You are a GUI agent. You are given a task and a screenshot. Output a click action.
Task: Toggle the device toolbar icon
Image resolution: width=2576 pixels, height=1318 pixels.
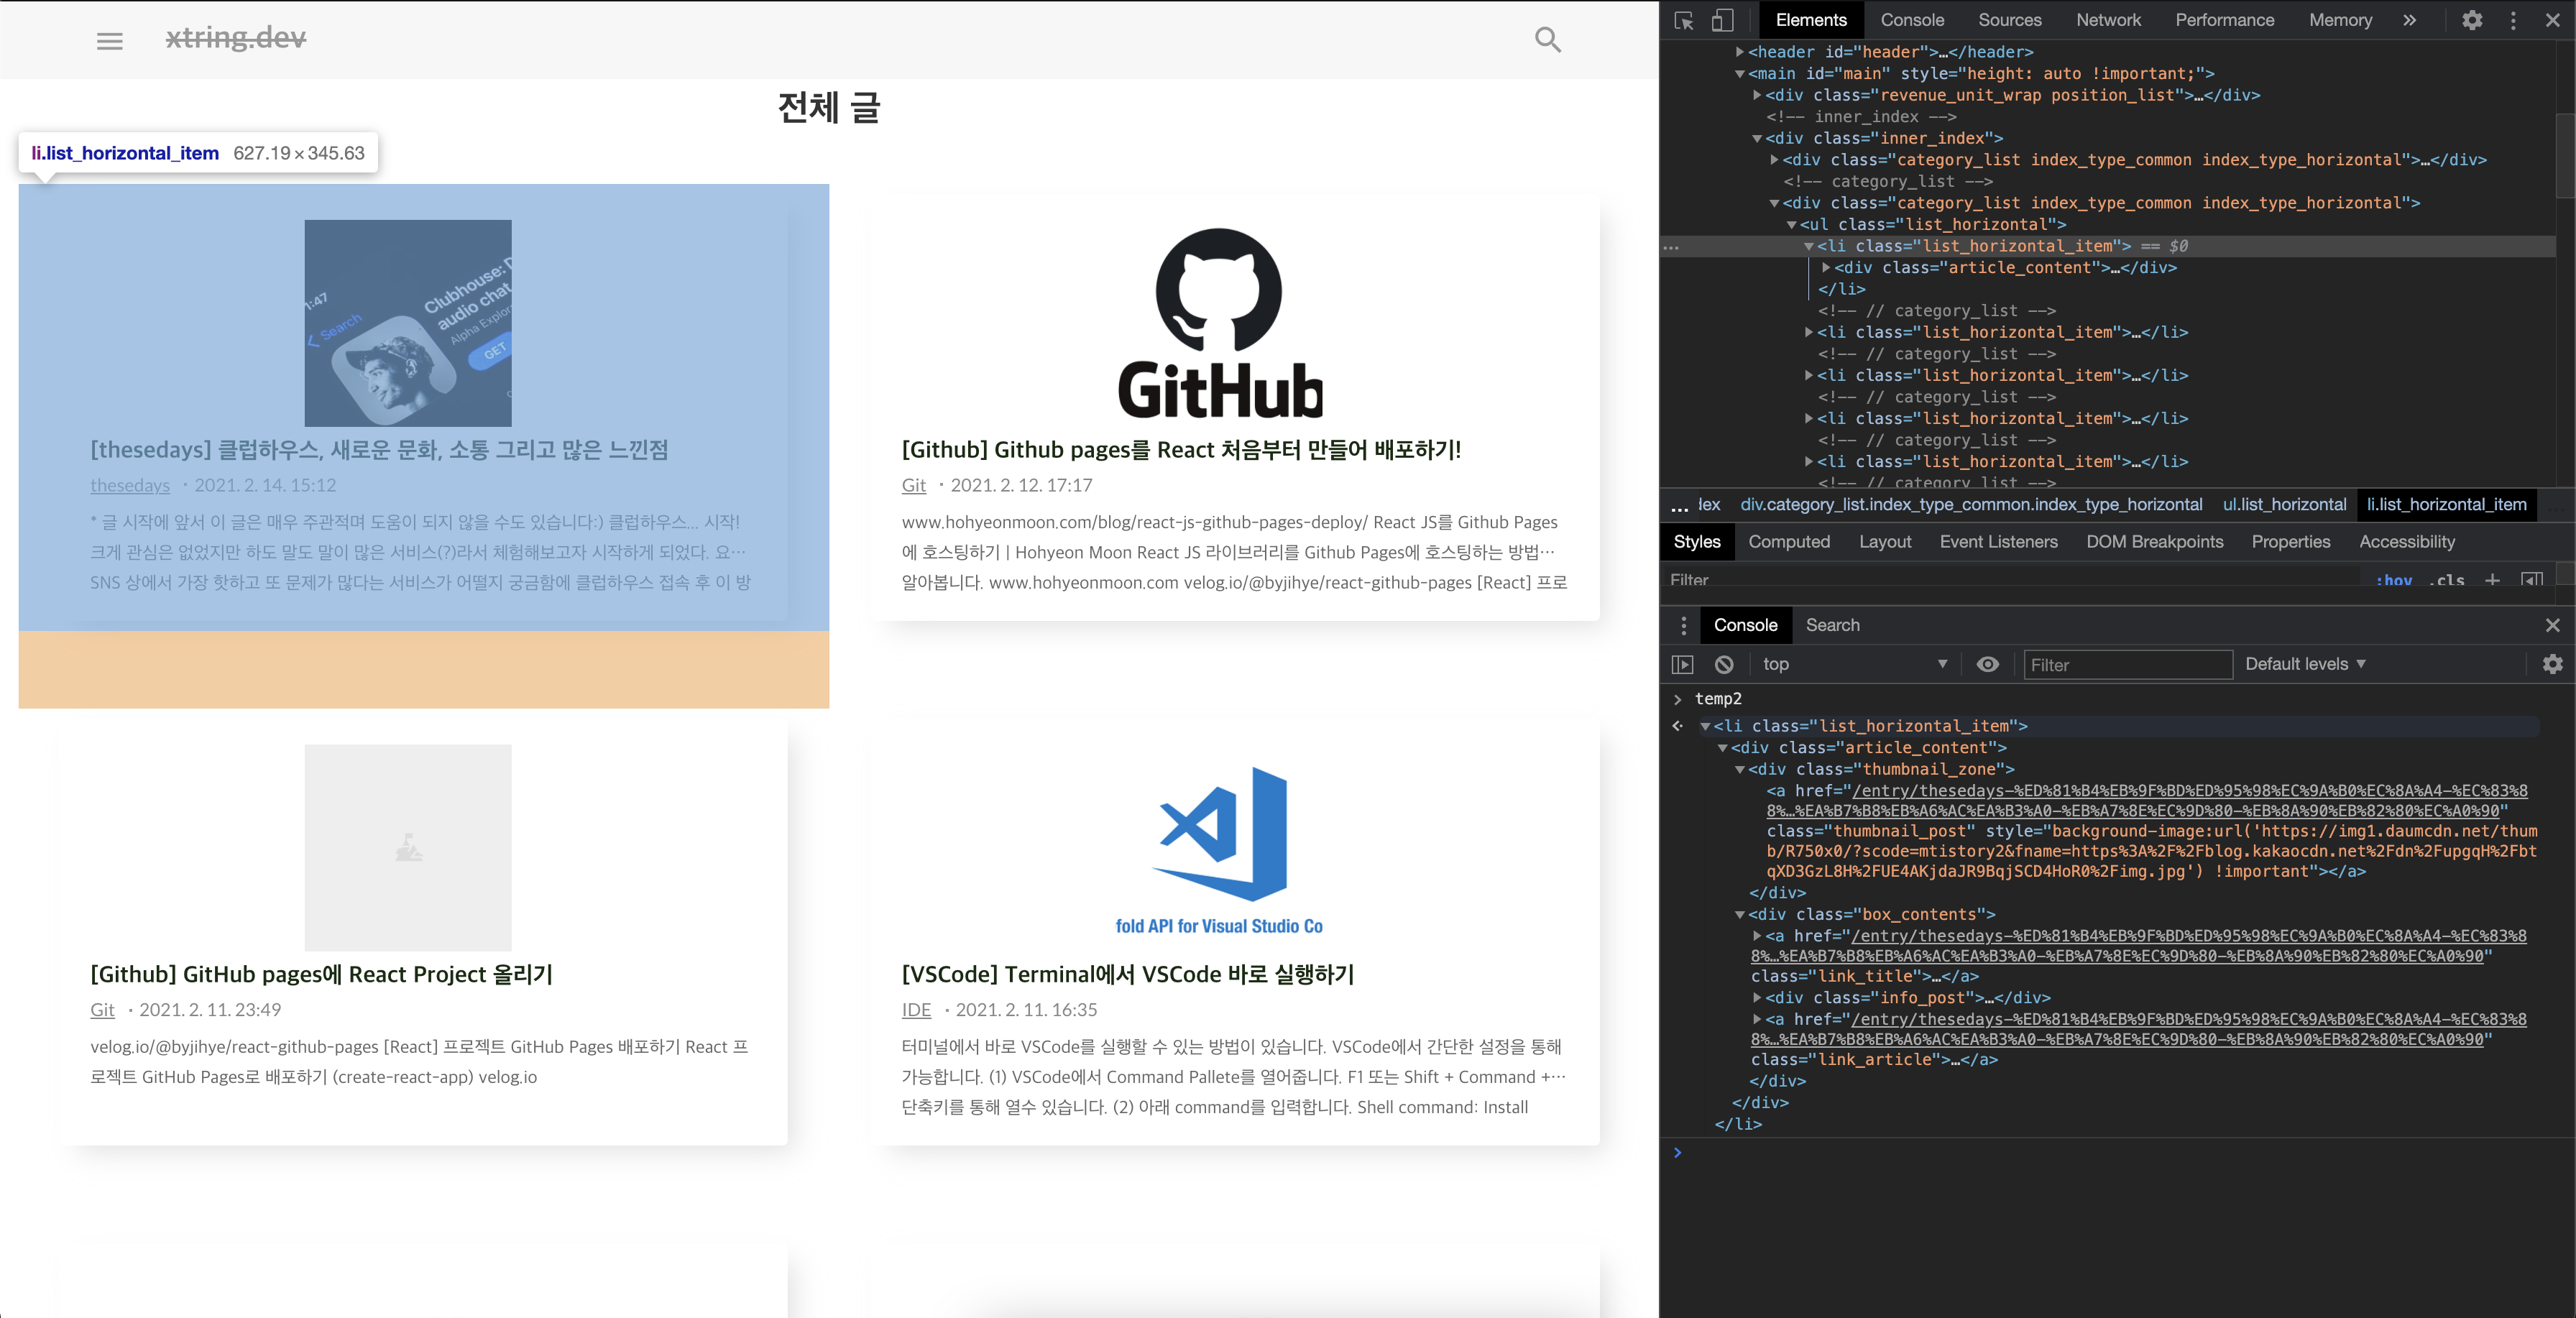point(1722,21)
